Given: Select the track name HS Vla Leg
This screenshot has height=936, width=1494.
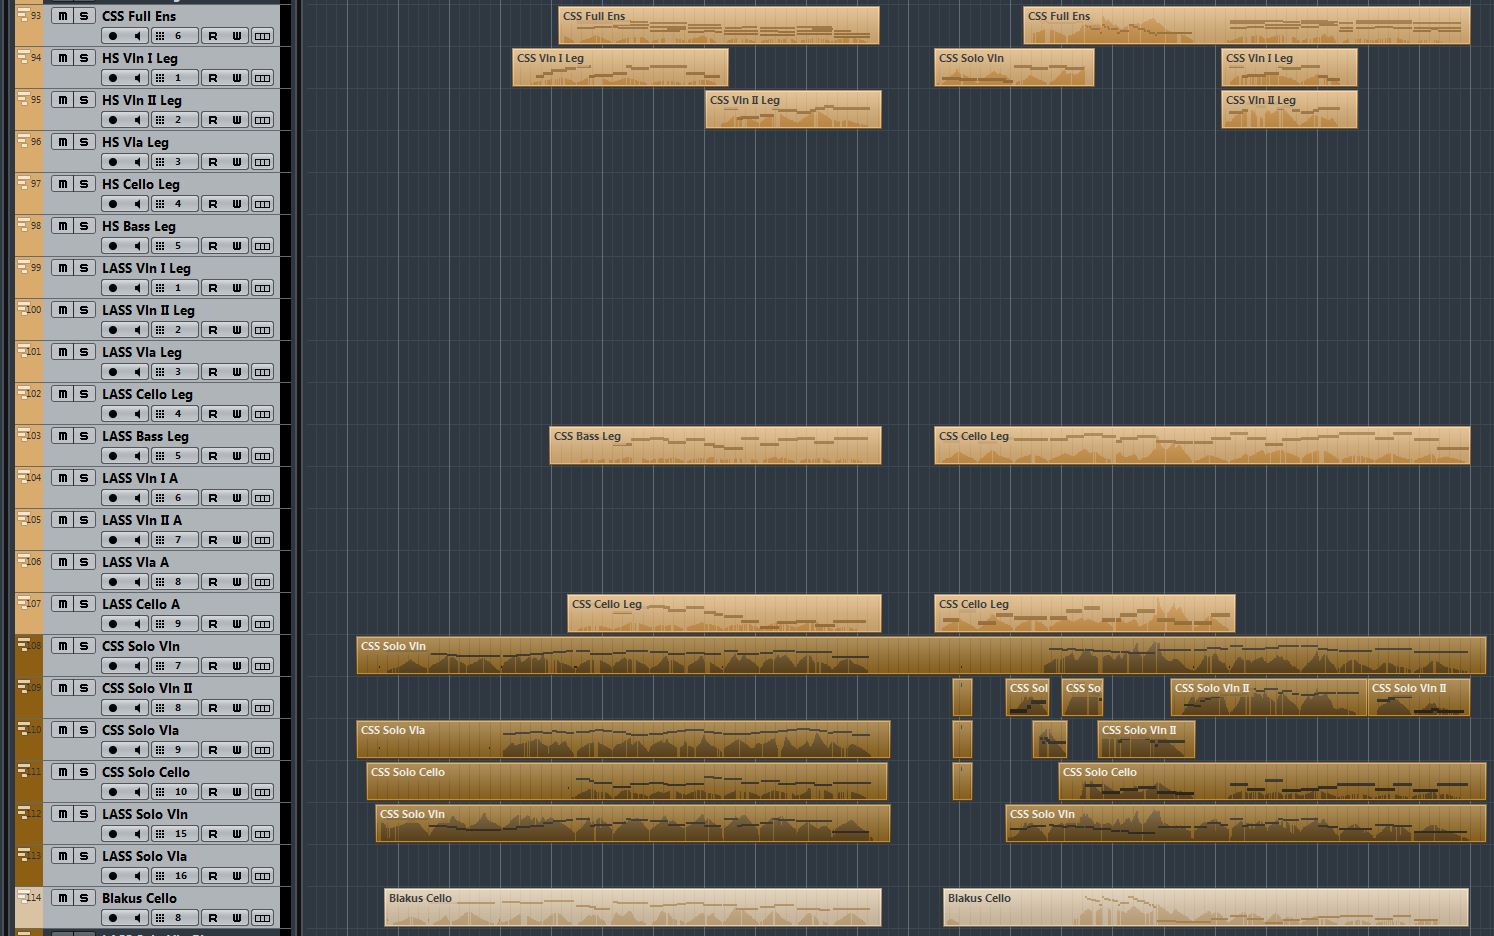Looking at the screenshot, I should 135,142.
